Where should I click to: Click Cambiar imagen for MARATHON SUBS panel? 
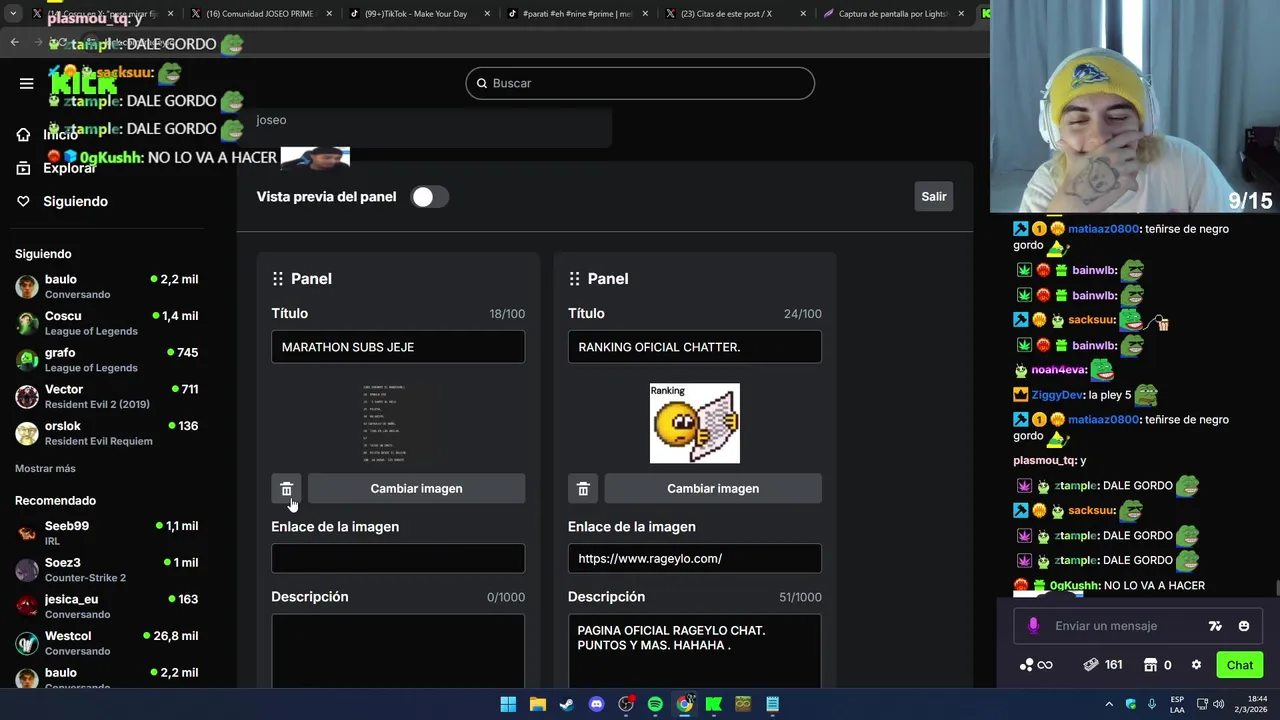[416, 488]
